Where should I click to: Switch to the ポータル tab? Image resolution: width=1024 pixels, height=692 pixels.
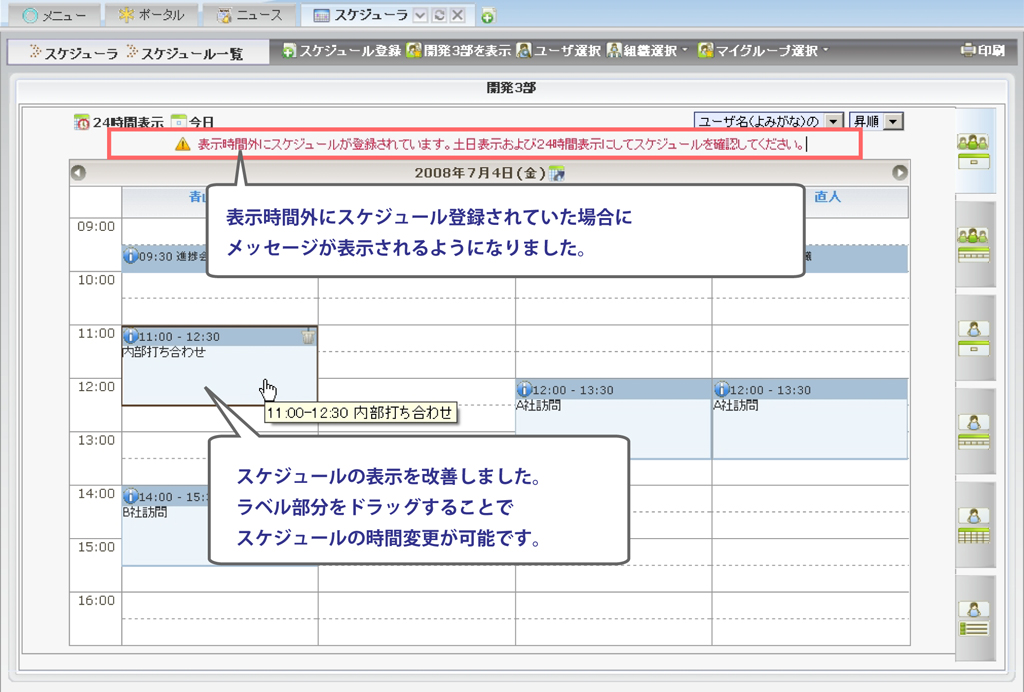point(151,15)
